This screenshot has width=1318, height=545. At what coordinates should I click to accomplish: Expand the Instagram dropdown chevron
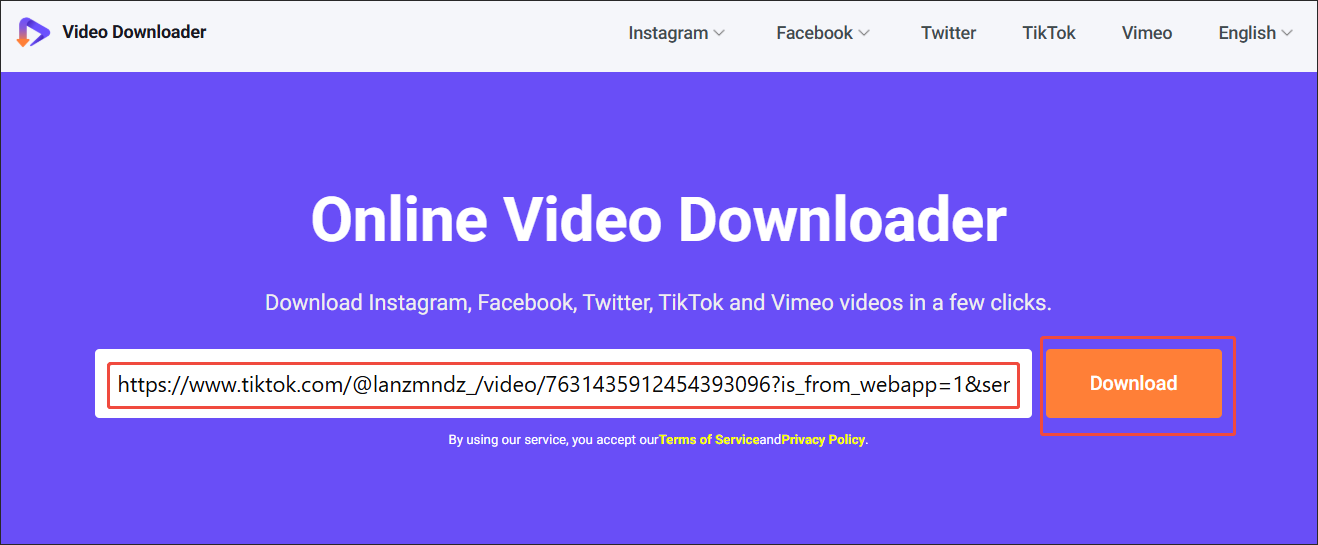(718, 33)
